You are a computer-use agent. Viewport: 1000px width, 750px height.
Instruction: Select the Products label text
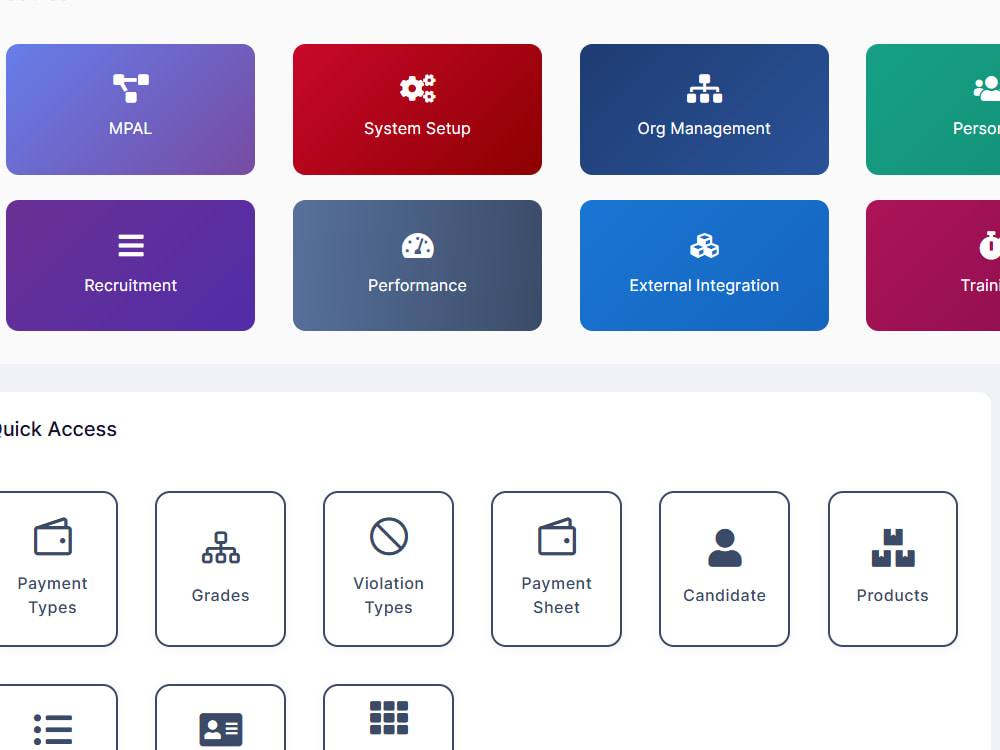coord(893,595)
